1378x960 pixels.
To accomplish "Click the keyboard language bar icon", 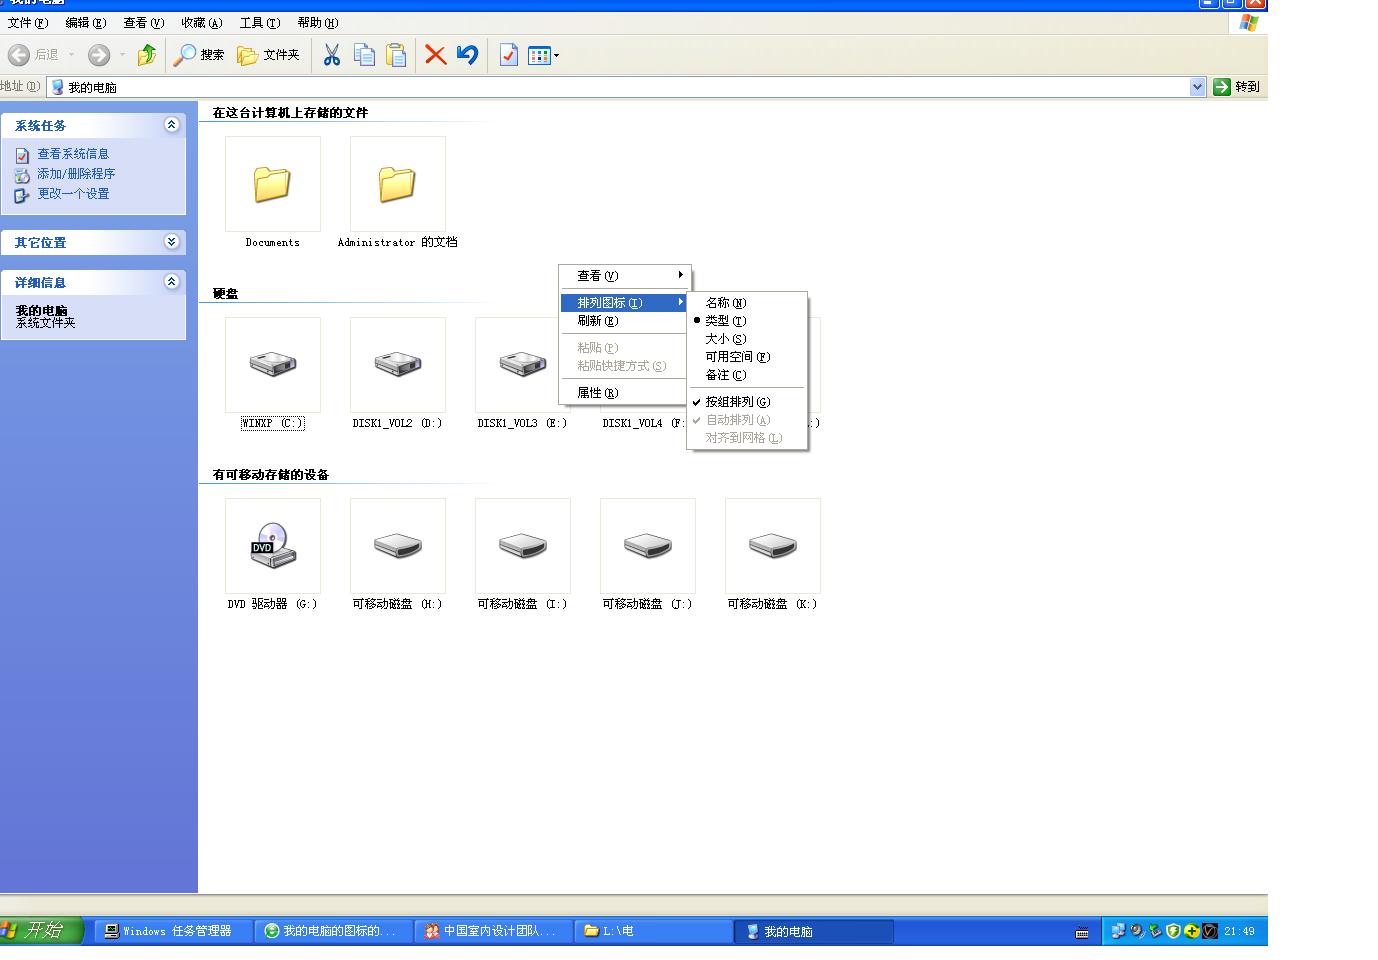I will (x=1082, y=932).
